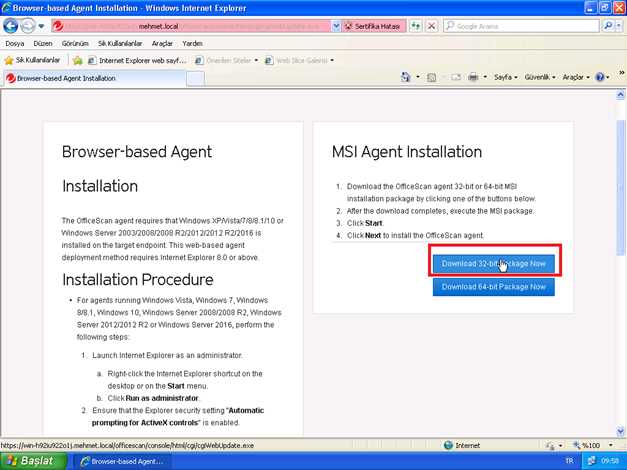
Task: Click the %100 zoom level control
Action: (587, 446)
